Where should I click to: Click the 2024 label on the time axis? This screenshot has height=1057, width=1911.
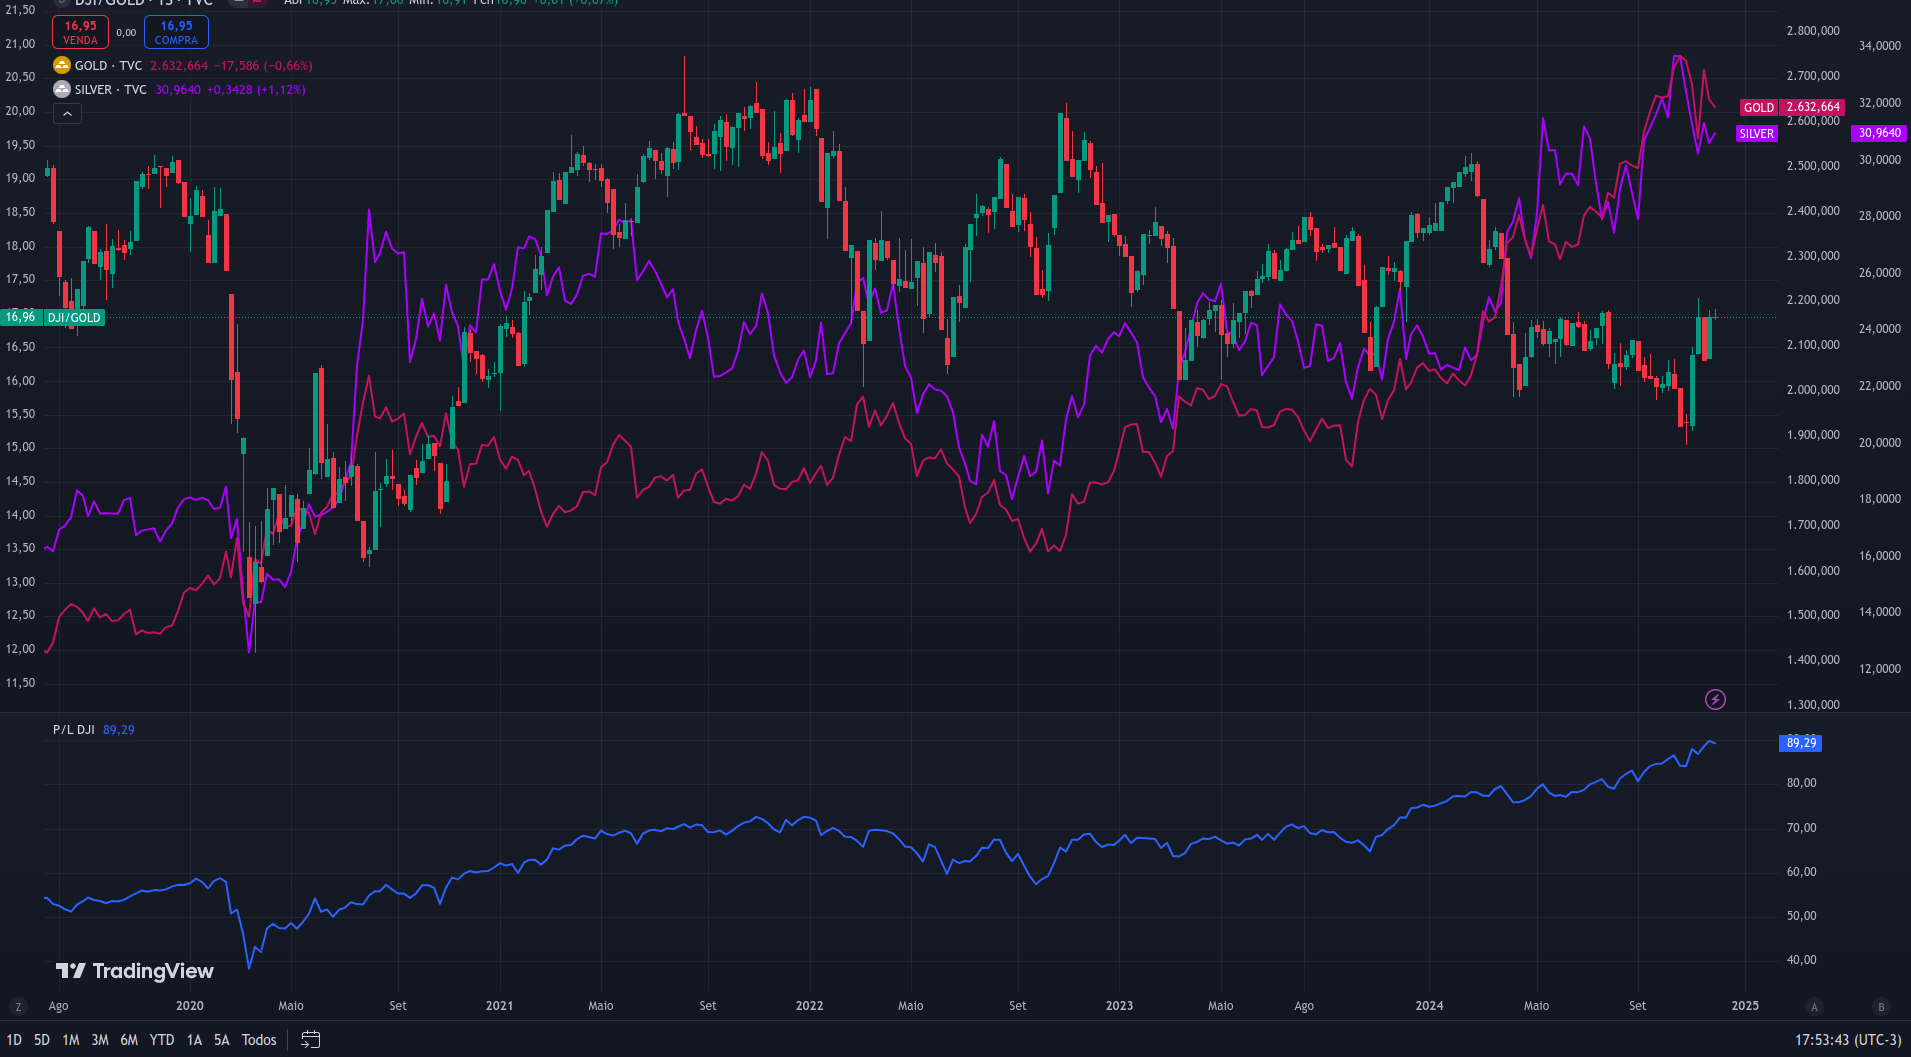click(1429, 1006)
